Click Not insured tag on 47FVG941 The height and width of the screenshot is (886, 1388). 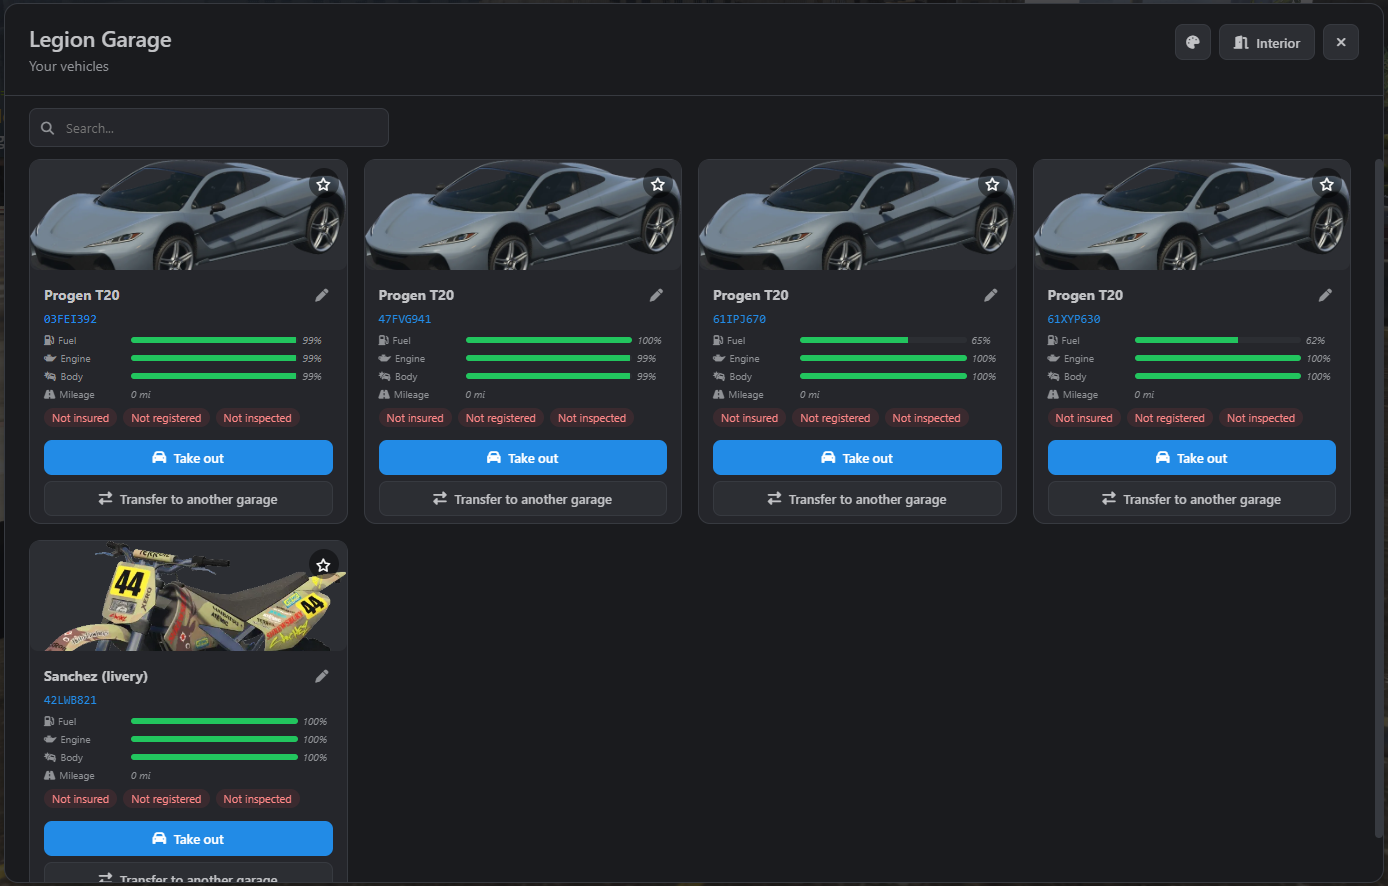point(415,418)
